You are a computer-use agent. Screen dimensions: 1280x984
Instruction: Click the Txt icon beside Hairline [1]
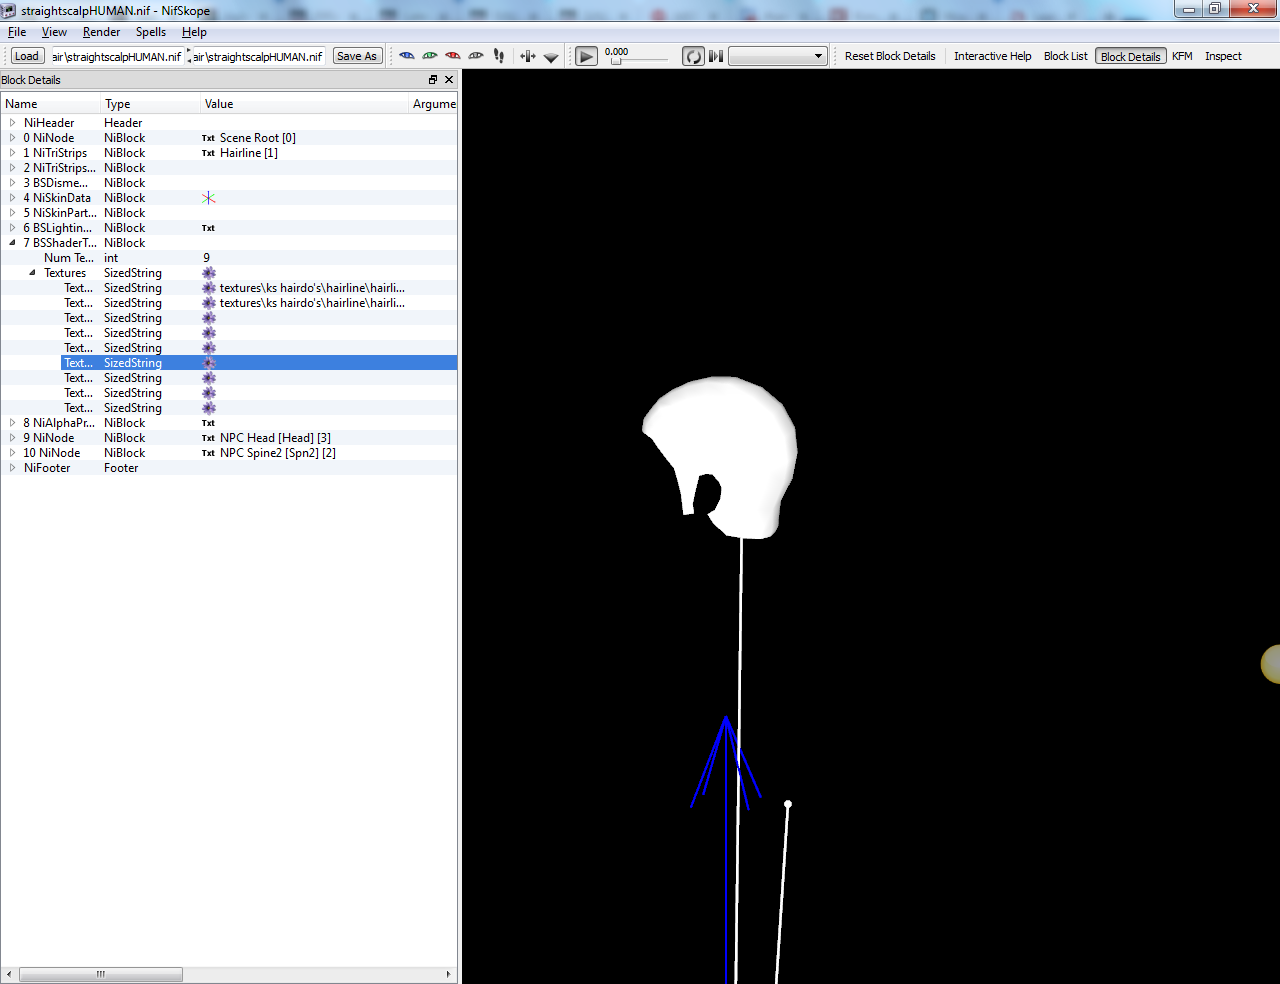click(208, 153)
